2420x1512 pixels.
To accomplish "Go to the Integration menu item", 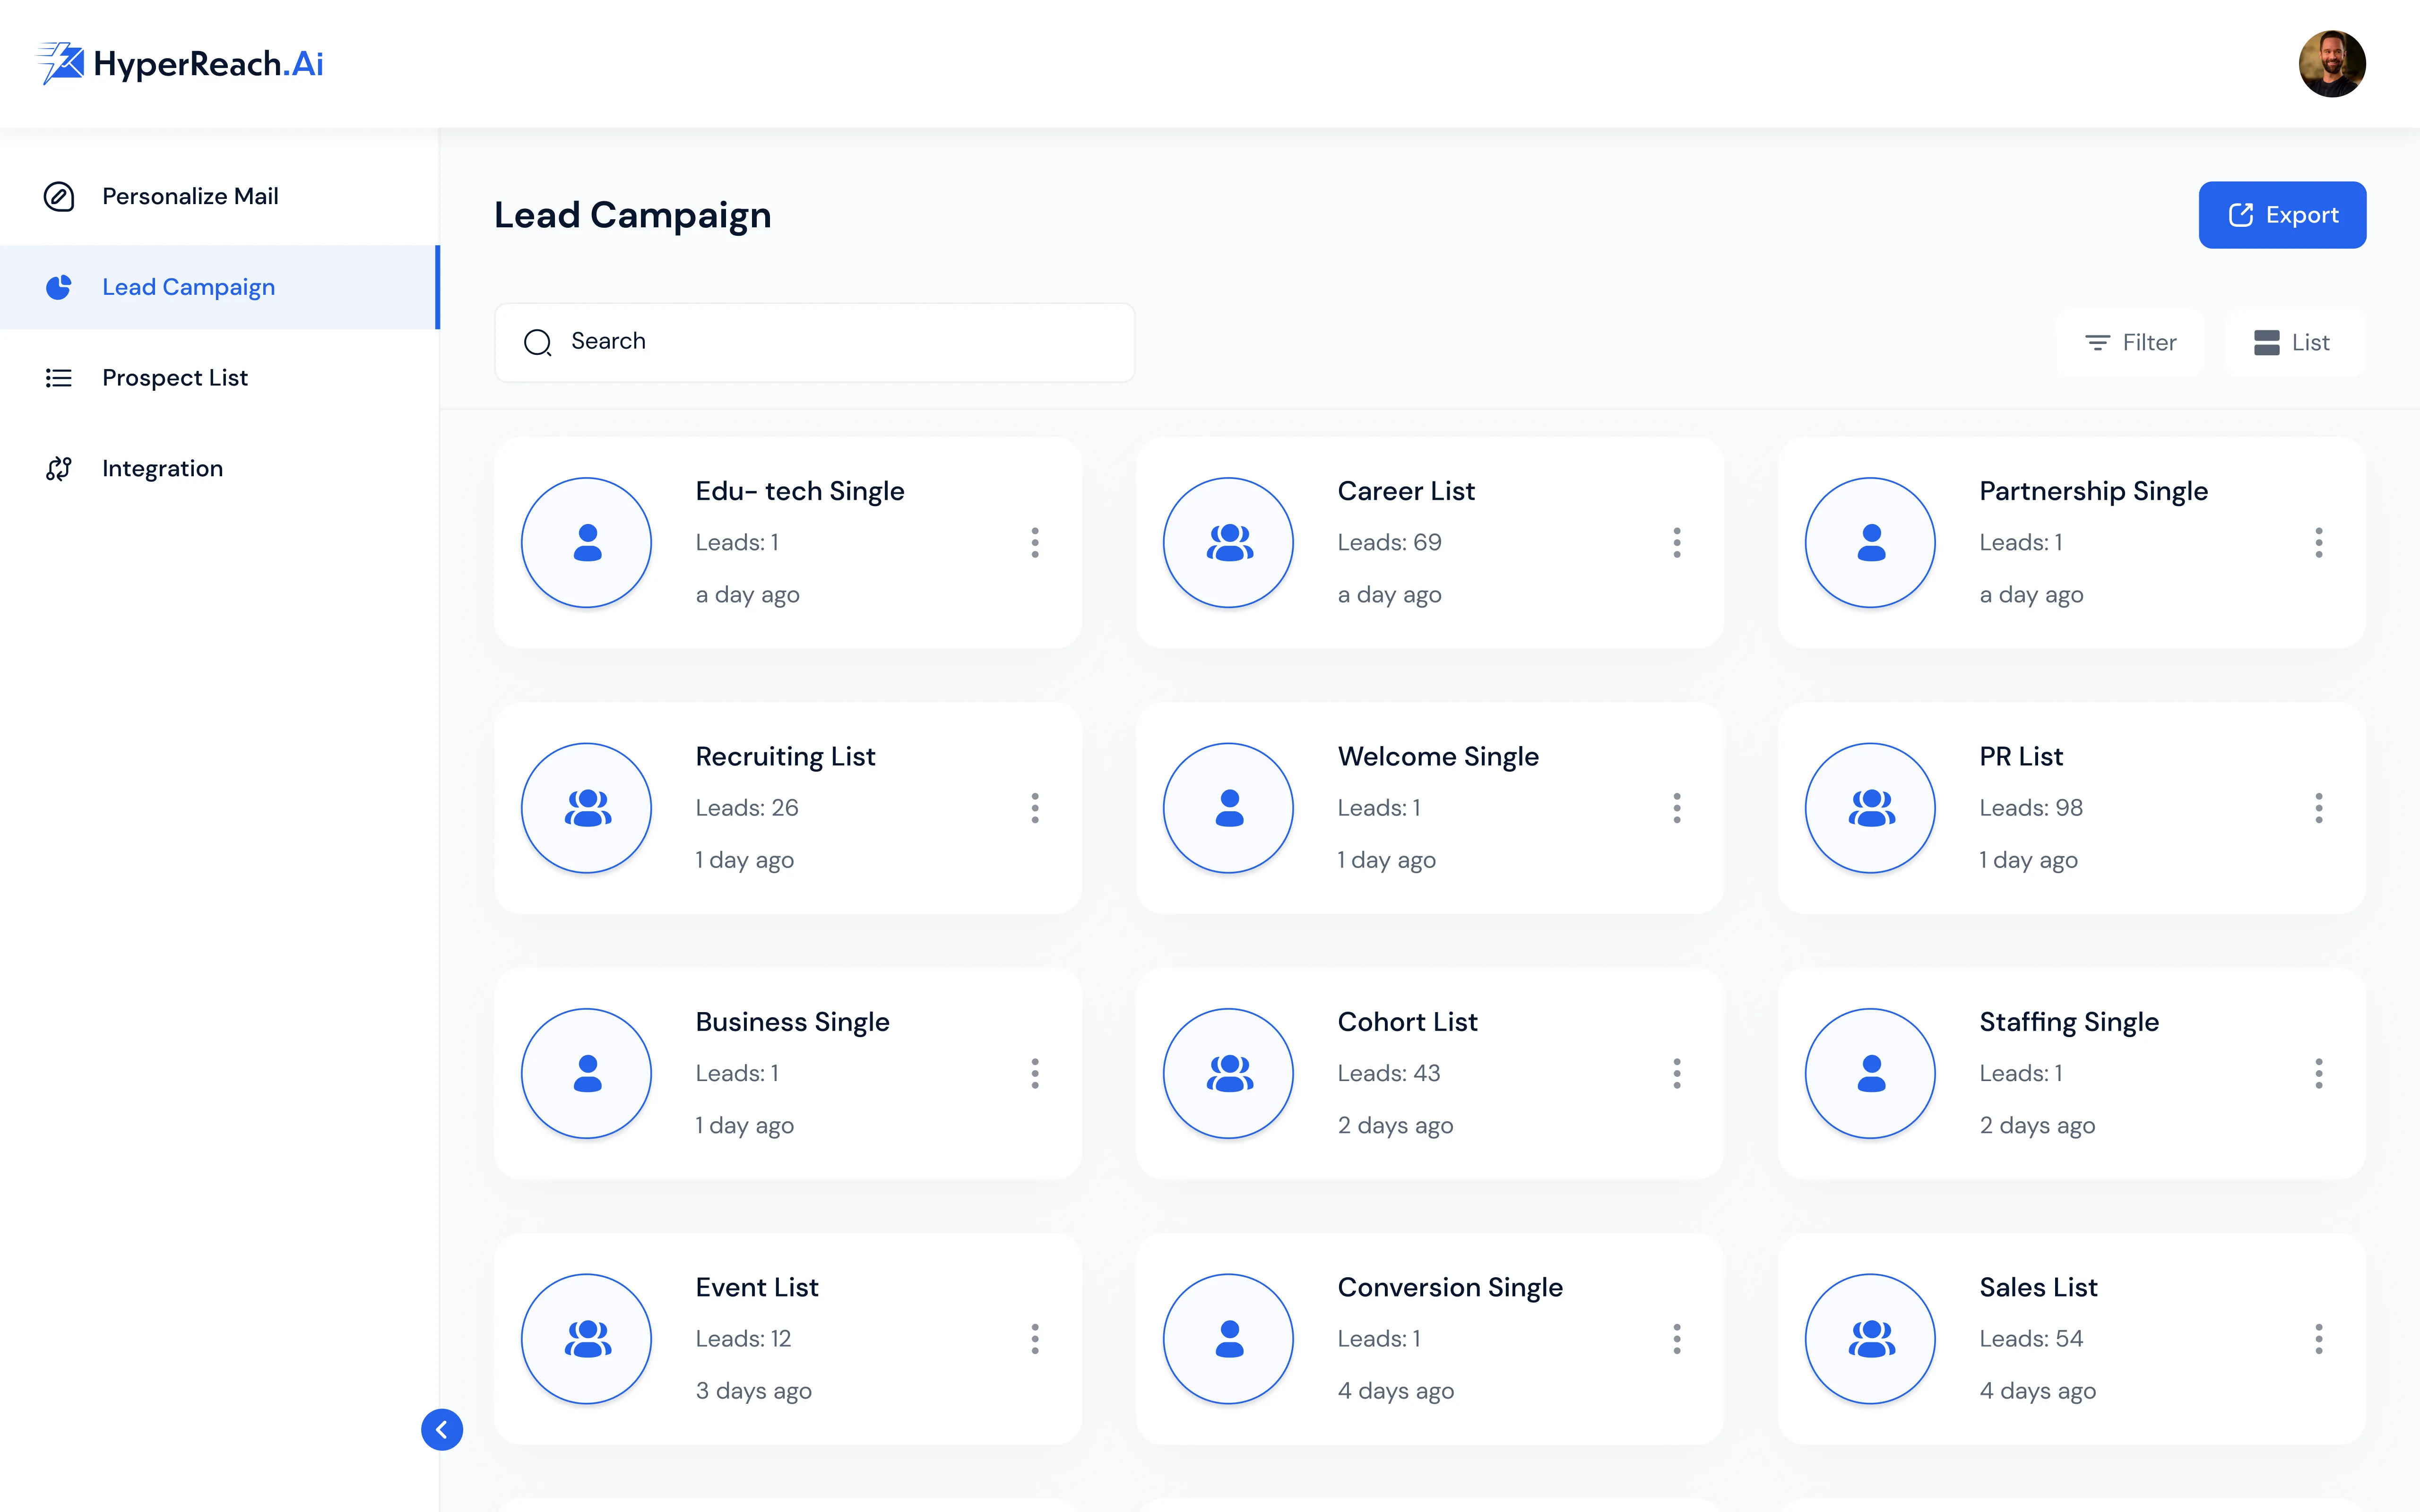I will (x=162, y=468).
